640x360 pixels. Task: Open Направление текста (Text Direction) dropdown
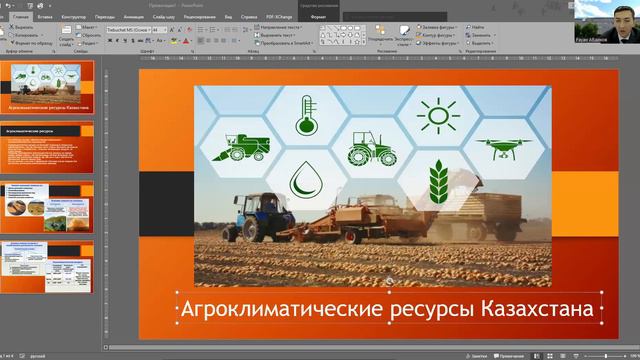pos(278,27)
